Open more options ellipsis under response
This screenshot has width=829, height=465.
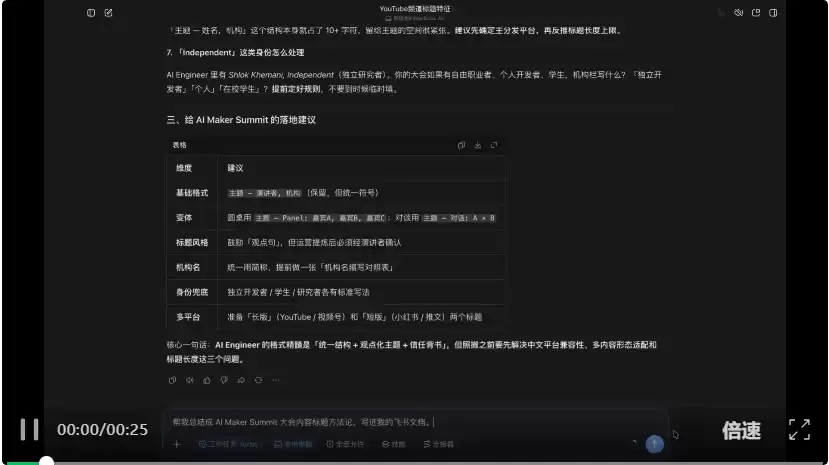[275, 380]
